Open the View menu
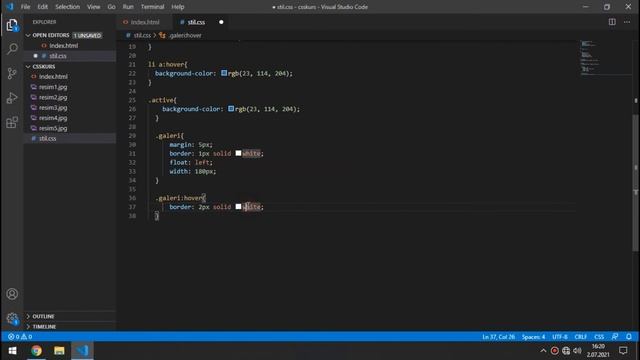This screenshot has height=360, width=640. (x=93, y=7)
